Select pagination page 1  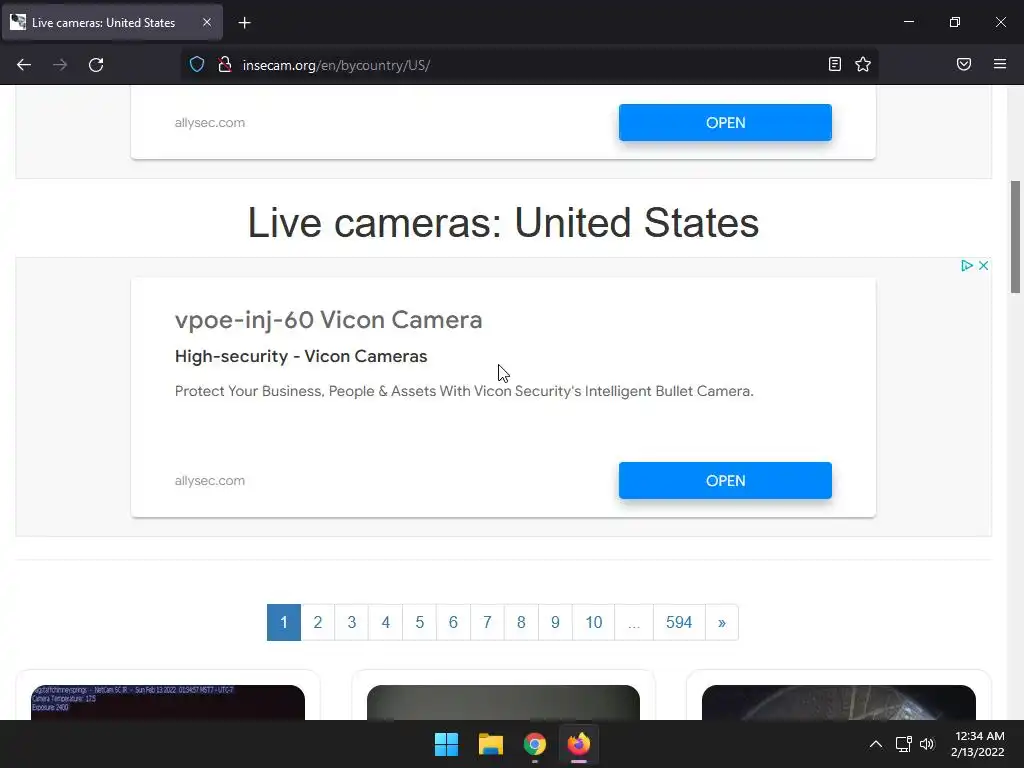pyautogui.click(x=283, y=622)
